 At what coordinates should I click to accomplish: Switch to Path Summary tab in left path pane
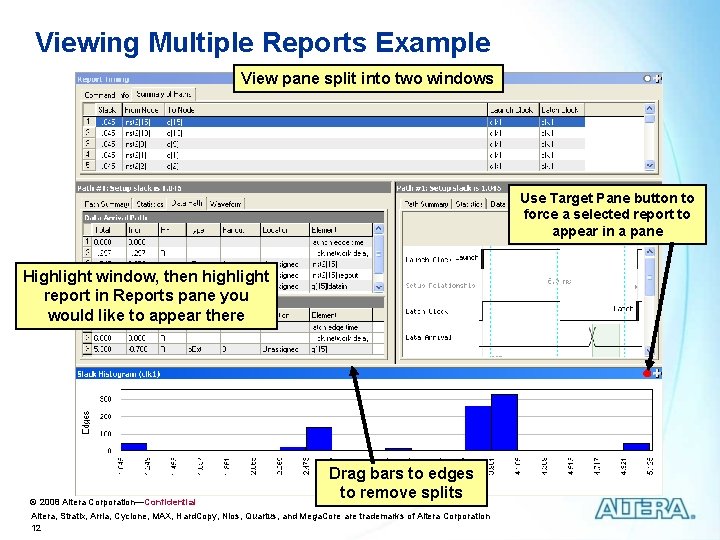click(x=107, y=203)
